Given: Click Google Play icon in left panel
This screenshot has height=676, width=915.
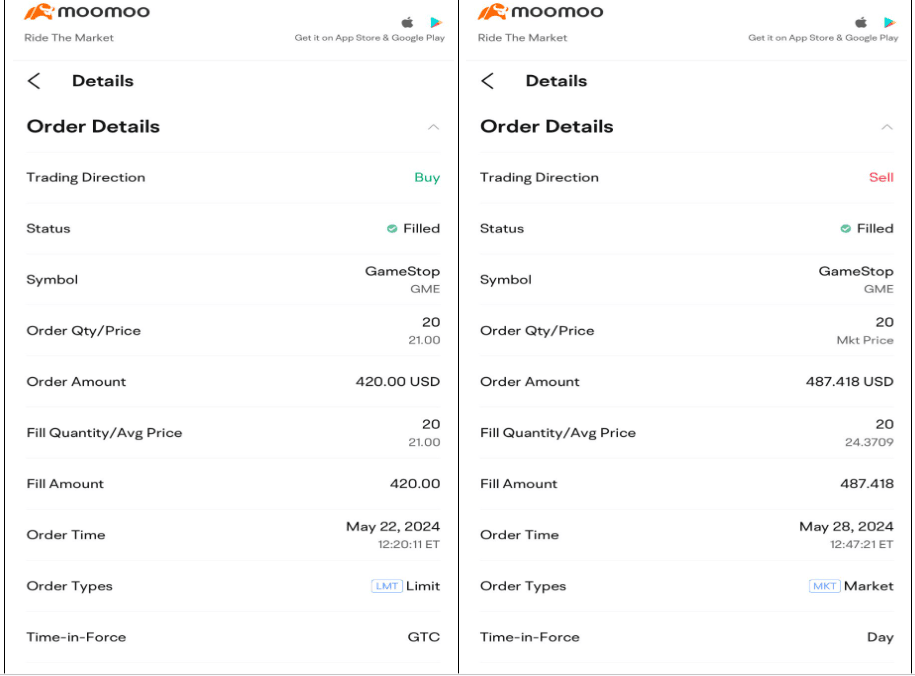Looking at the screenshot, I should [x=436, y=22].
